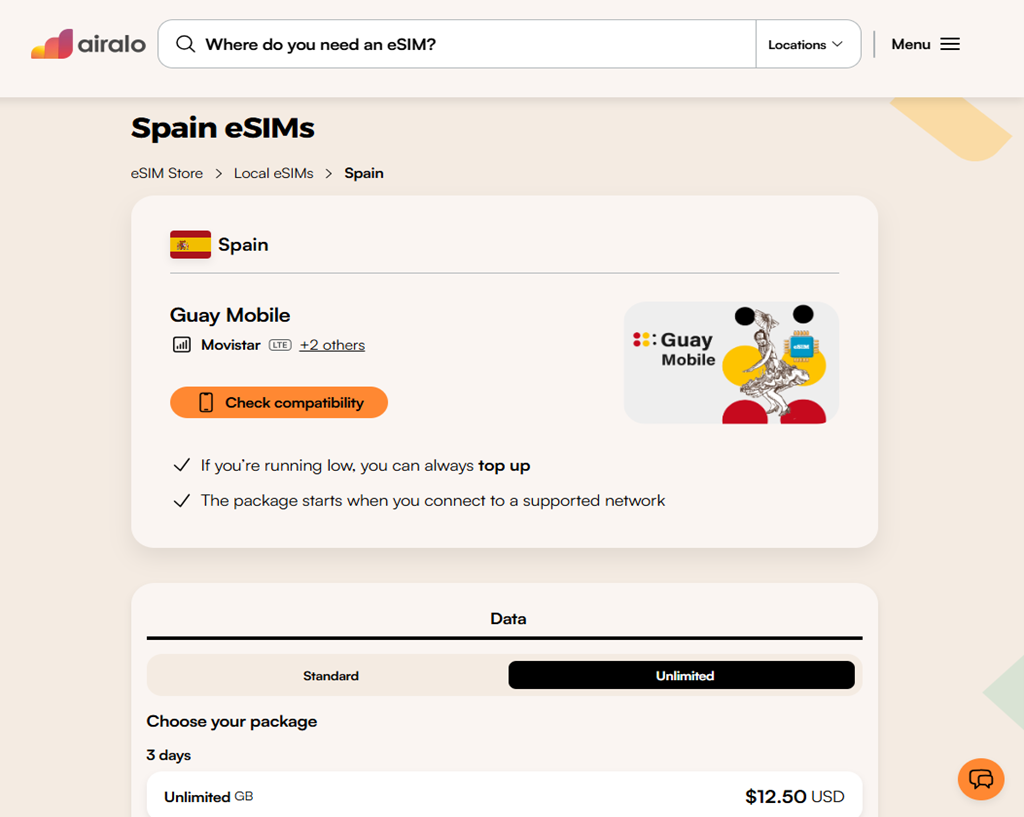Expand the +2 others networks list
This screenshot has height=817, width=1024.
coord(332,345)
